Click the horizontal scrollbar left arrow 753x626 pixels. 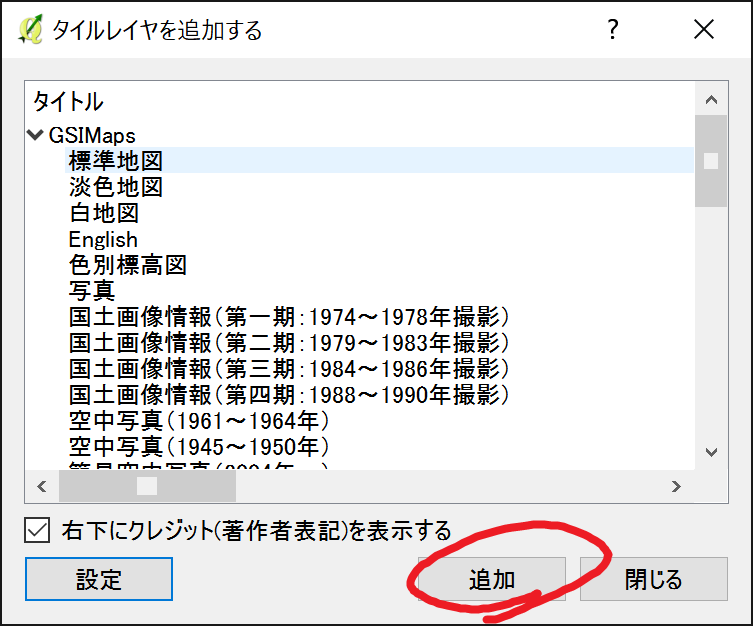click(42, 486)
